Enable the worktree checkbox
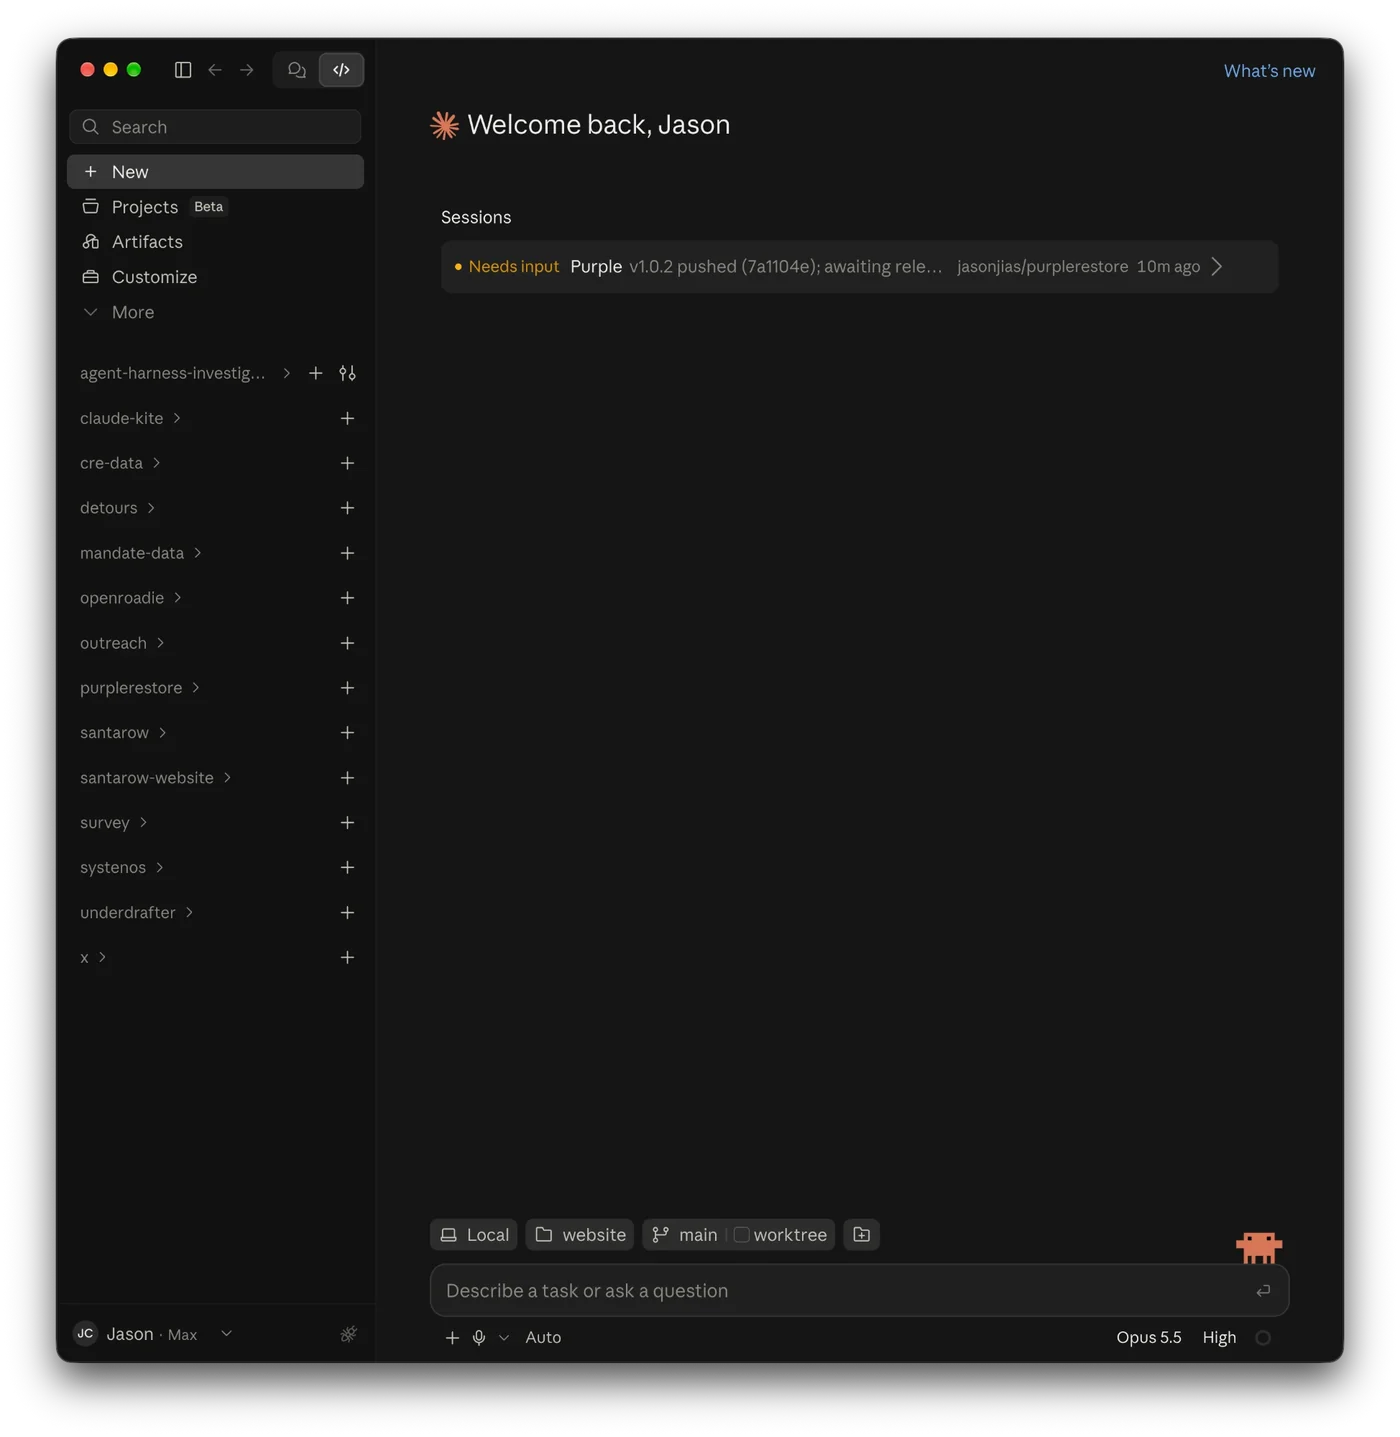The width and height of the screenshot is (1400, 1437). pyautogui.click(x=741, y=1235)
